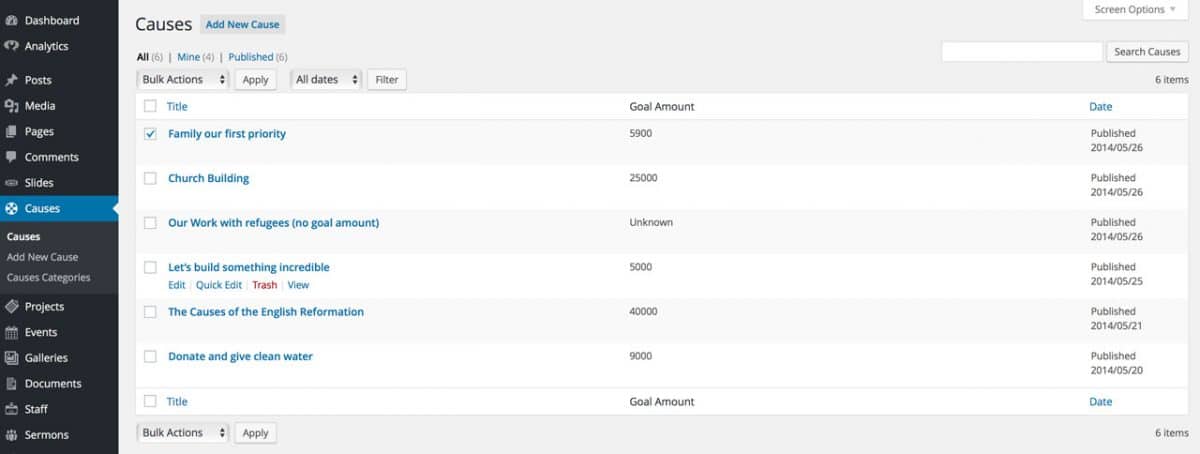Click the top Apply button

coord(256,79)
